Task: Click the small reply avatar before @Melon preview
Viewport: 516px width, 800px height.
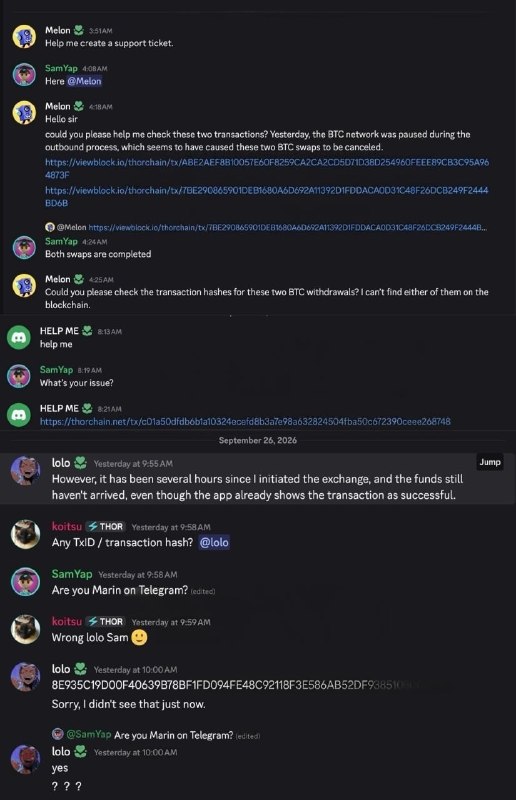Action: (x=50, y=227)
